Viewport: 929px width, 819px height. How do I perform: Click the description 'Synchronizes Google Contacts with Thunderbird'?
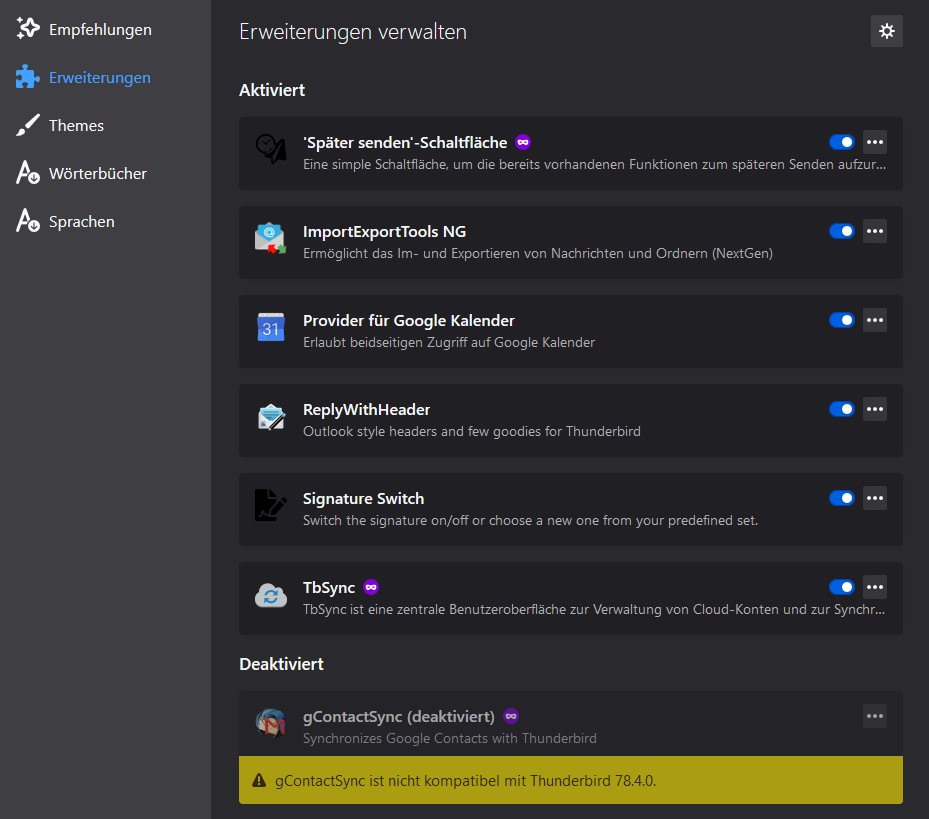450,738
